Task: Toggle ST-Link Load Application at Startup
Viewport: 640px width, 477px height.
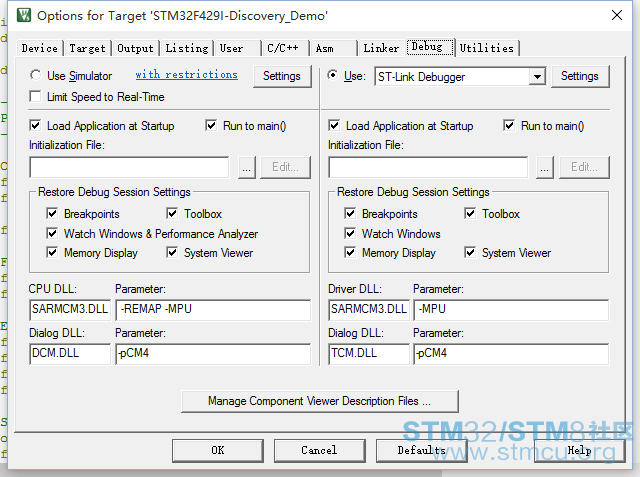Action: (334, 125)
